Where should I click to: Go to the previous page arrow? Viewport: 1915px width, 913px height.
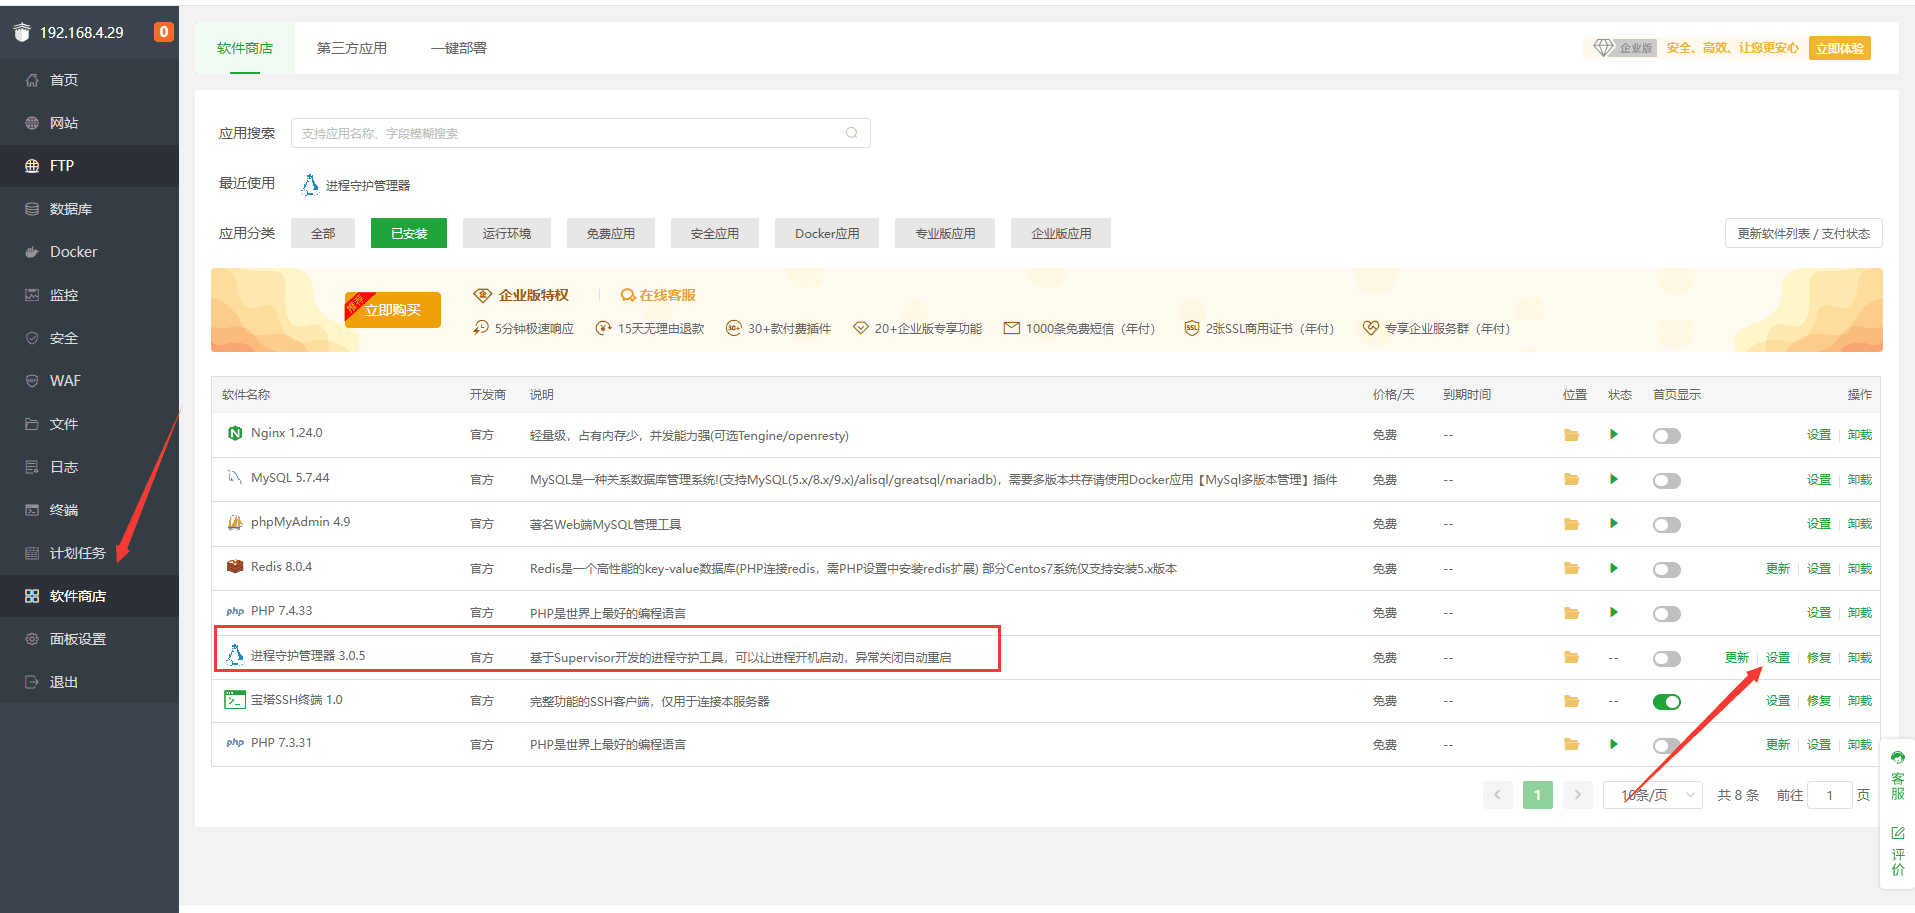pyautogui.click(x=1498, y=795)
